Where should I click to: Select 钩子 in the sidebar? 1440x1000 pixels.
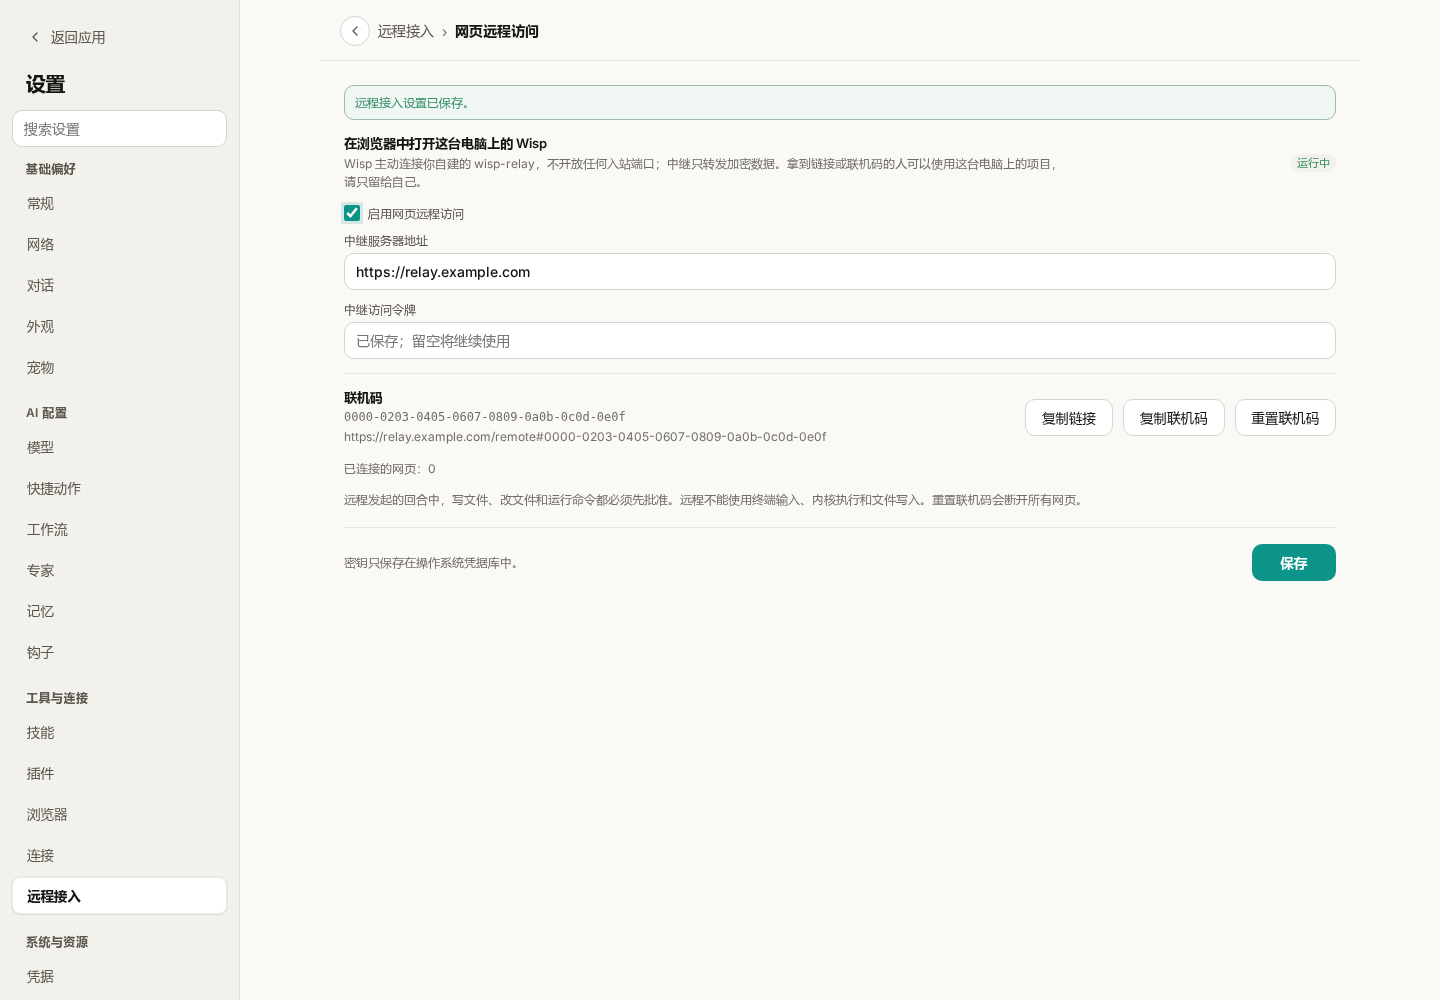coord(119,652)
